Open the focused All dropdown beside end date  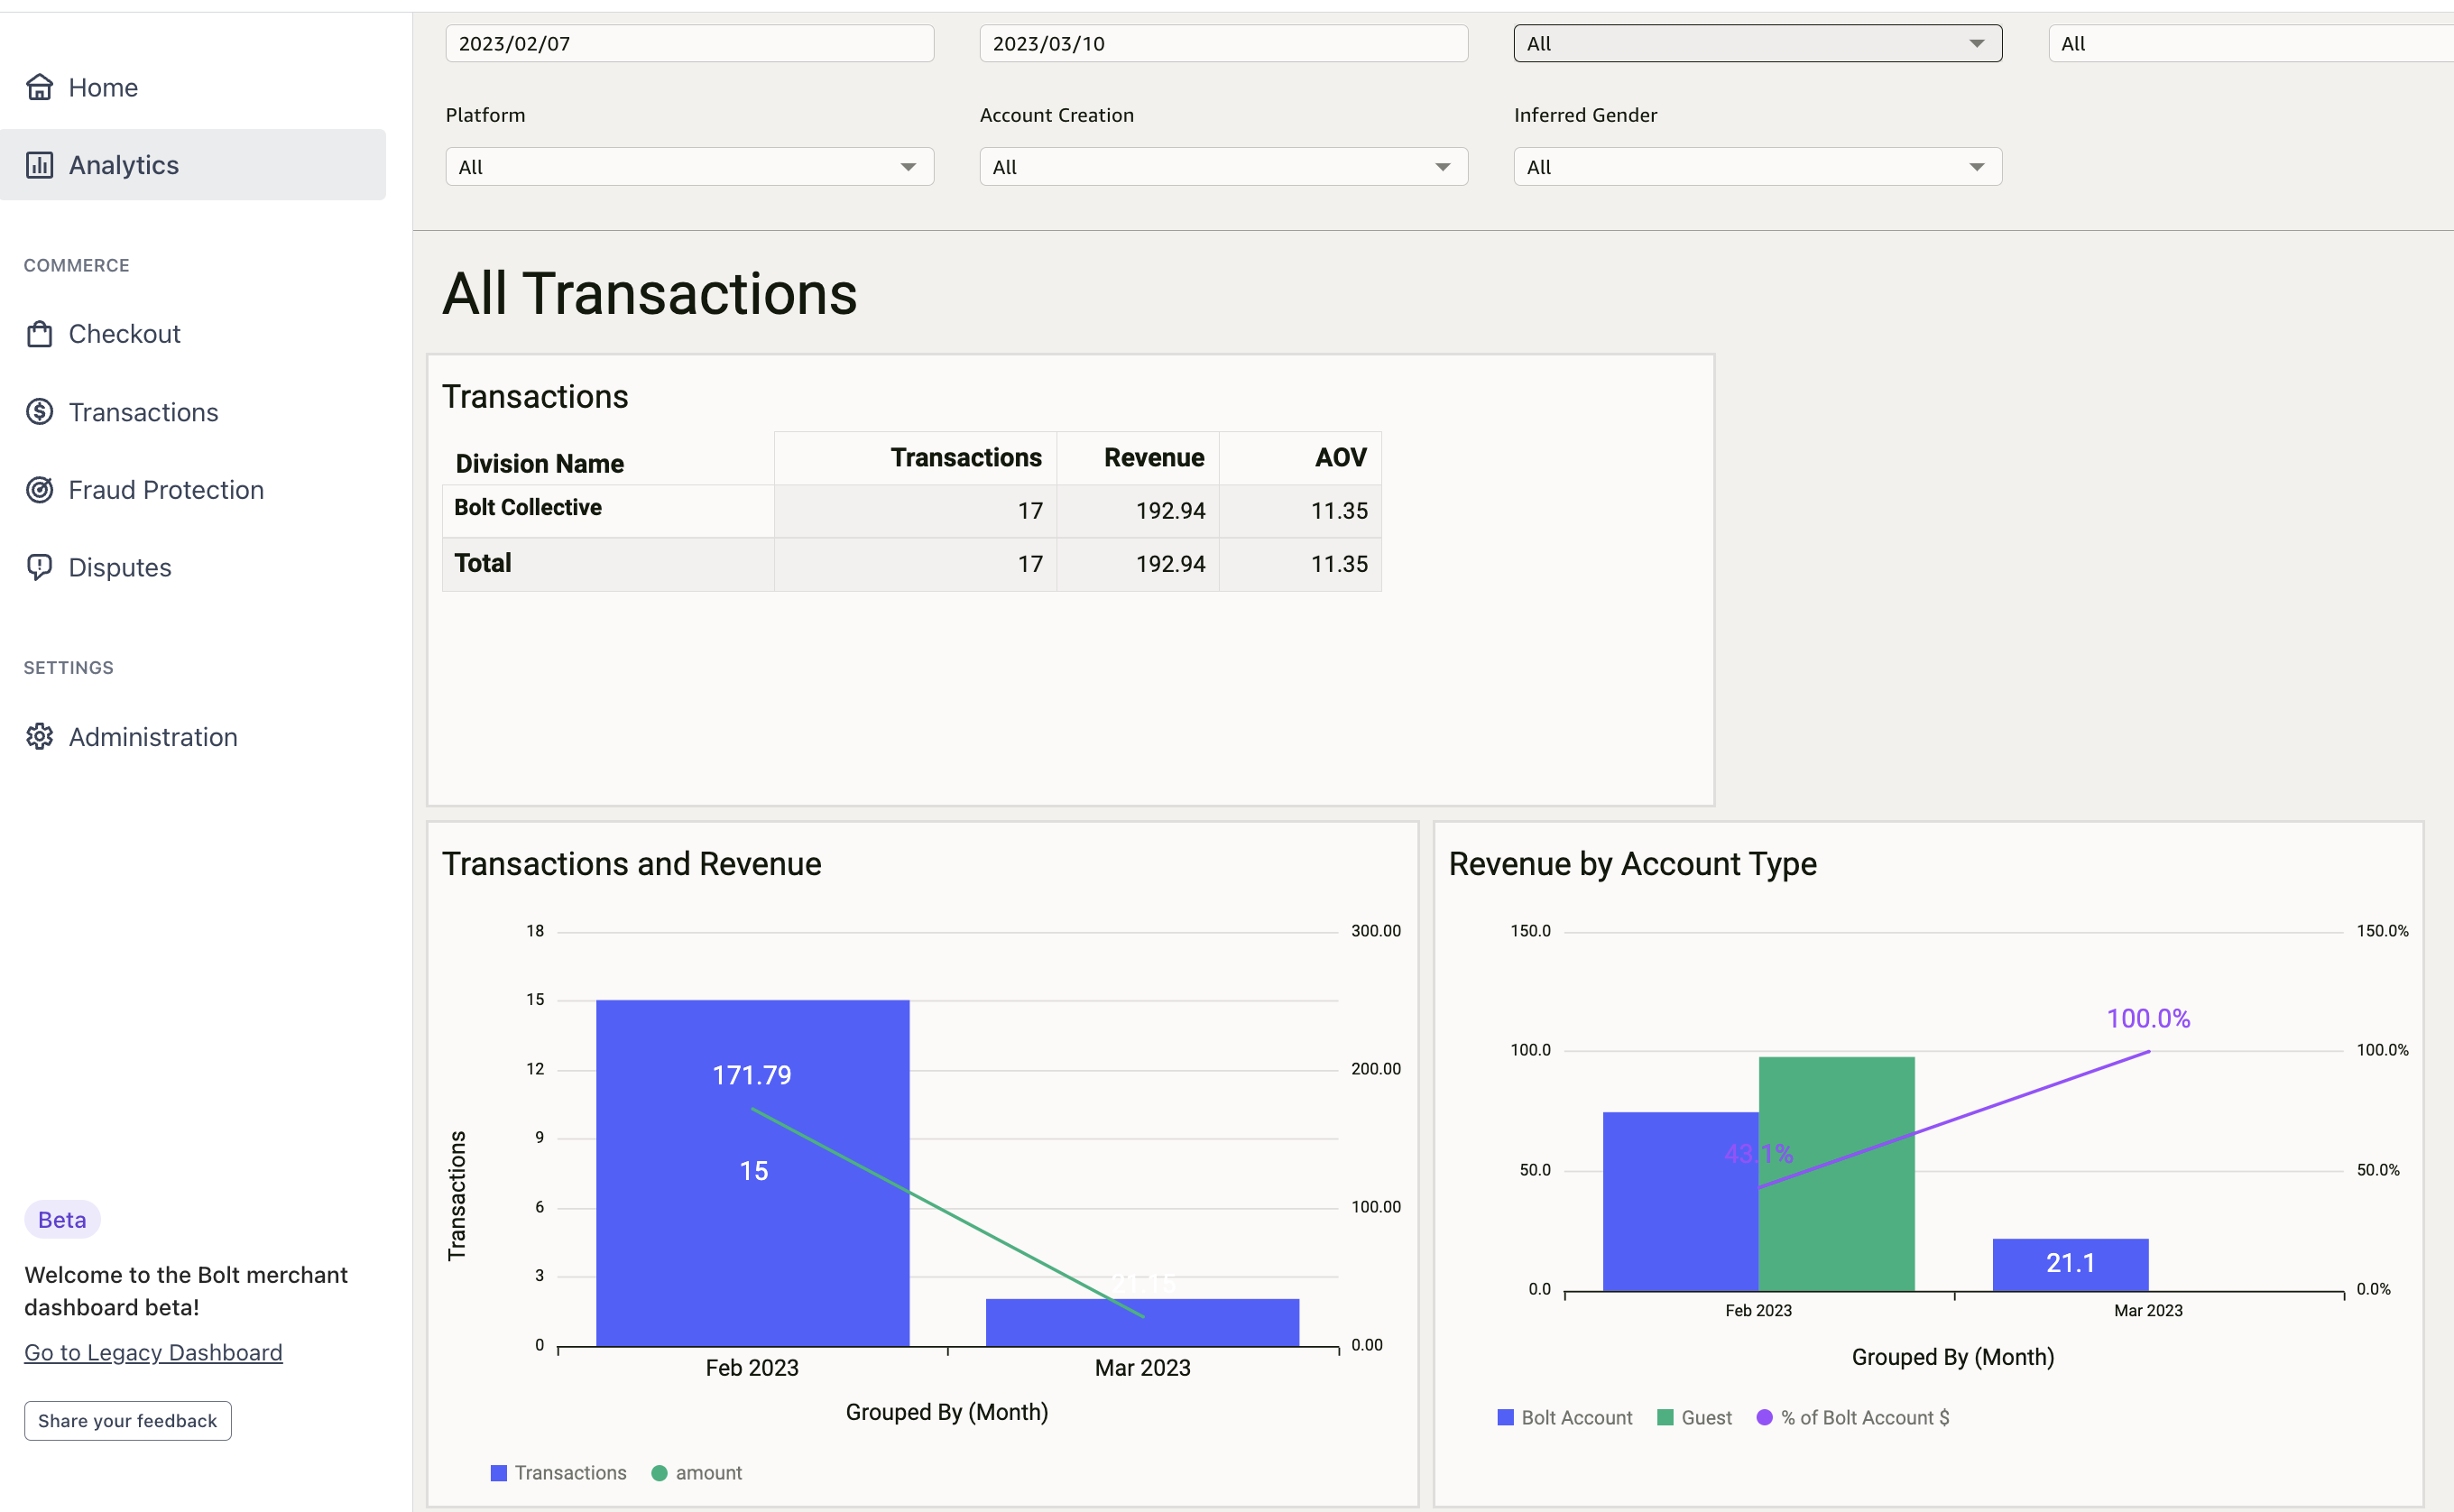(x=1758, y=44)
